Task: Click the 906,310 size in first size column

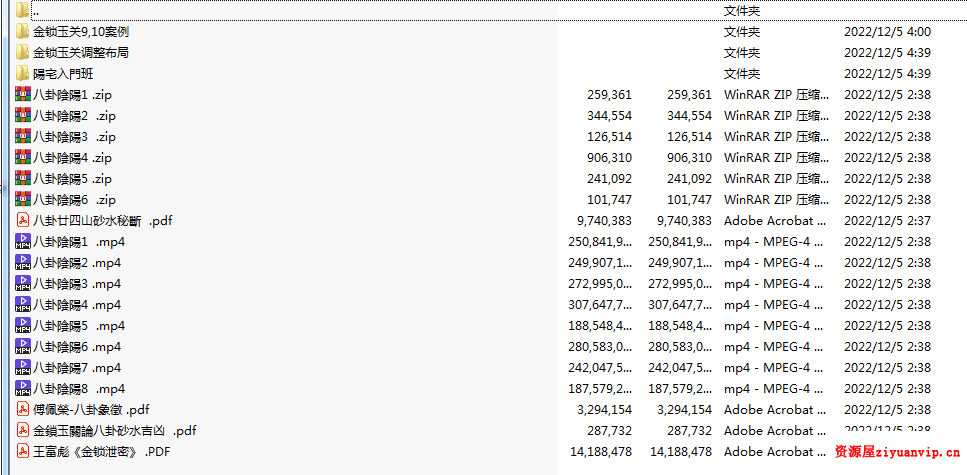Action: pyautogui.click(x=609, y=158)
